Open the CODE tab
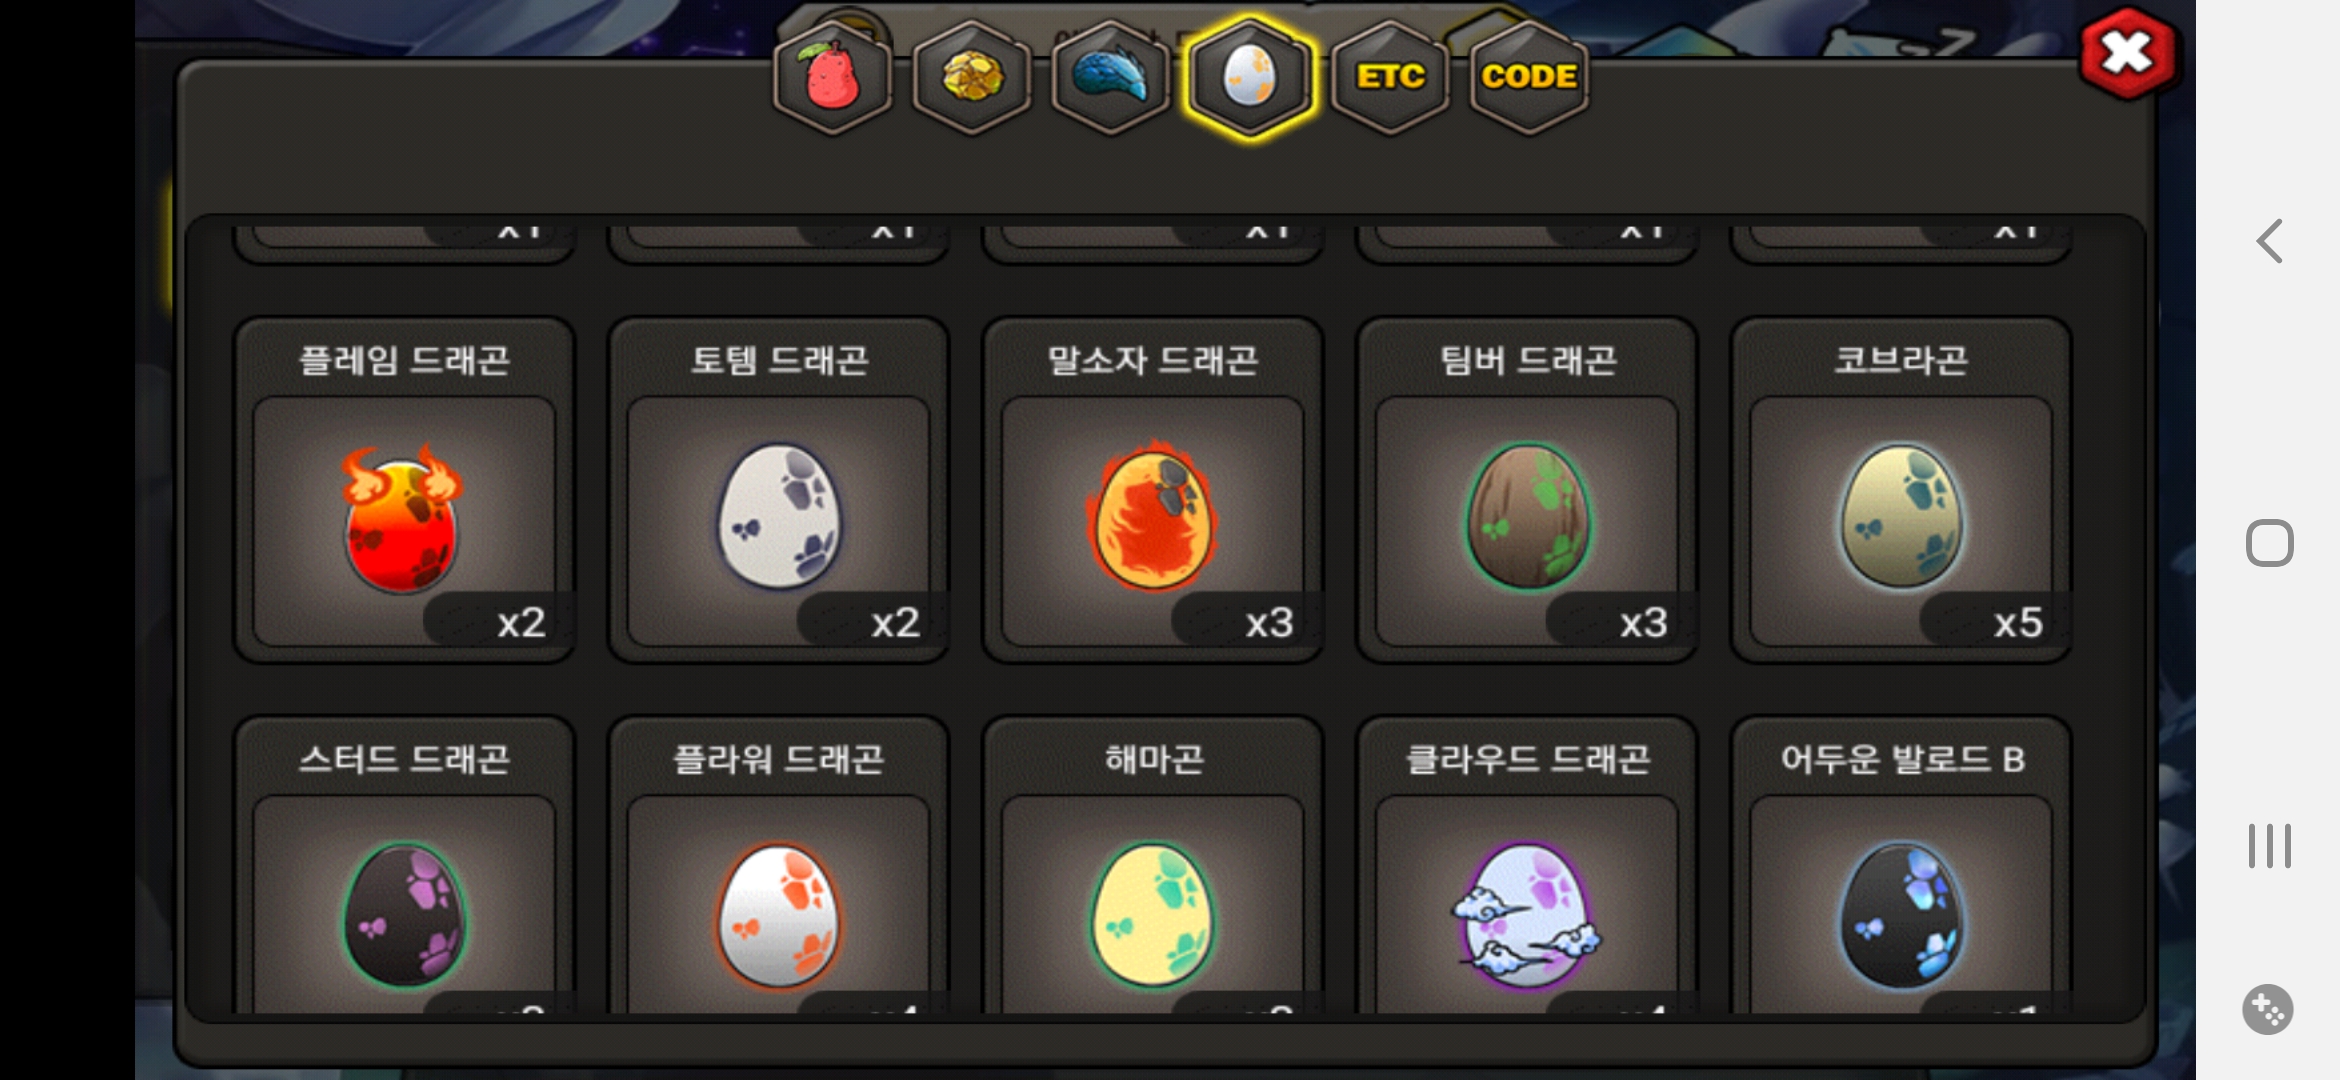The width and height of the screenshot is (2340, 1080). (1529, 78)
